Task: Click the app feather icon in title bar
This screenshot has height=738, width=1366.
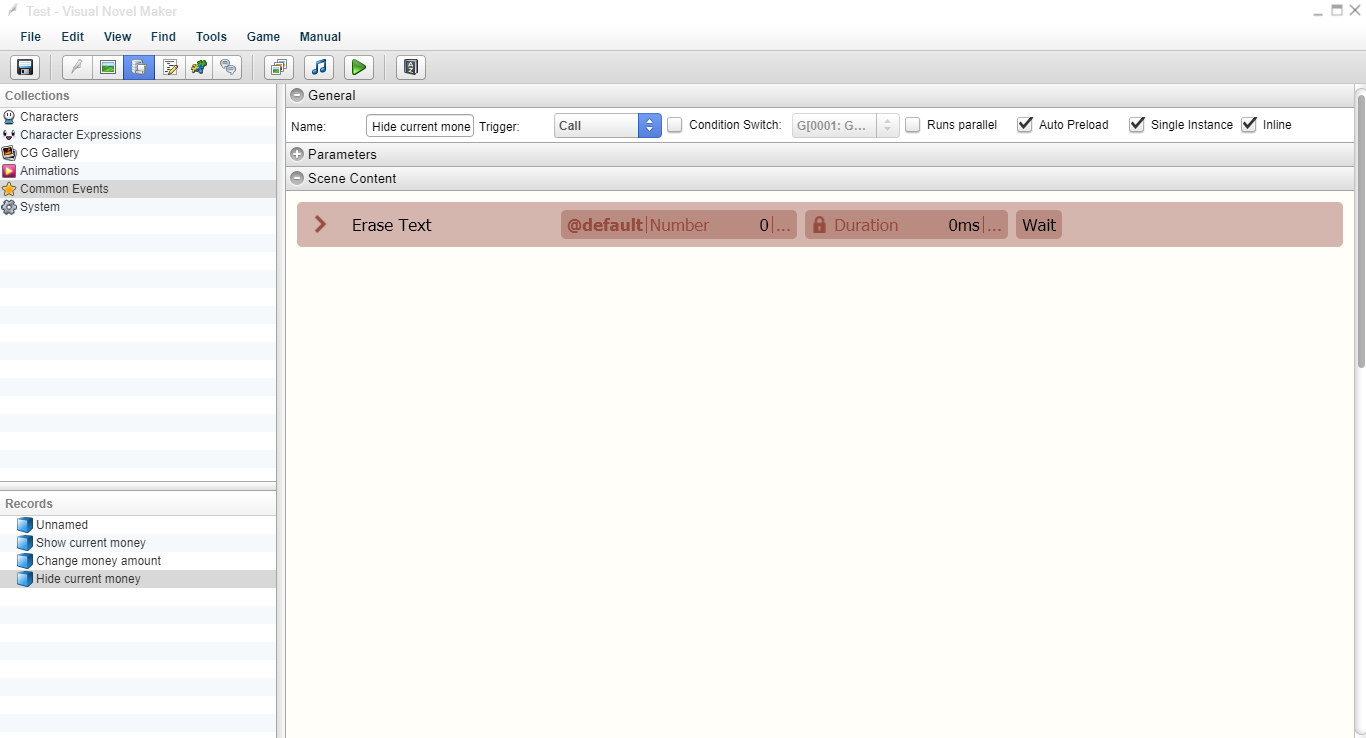Action: [x=13, y=10]
